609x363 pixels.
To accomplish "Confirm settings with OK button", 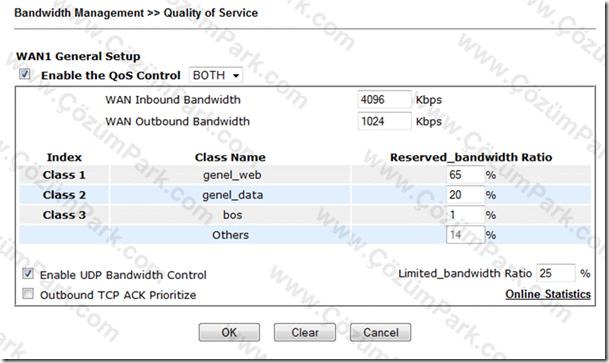I will [229, 332].
